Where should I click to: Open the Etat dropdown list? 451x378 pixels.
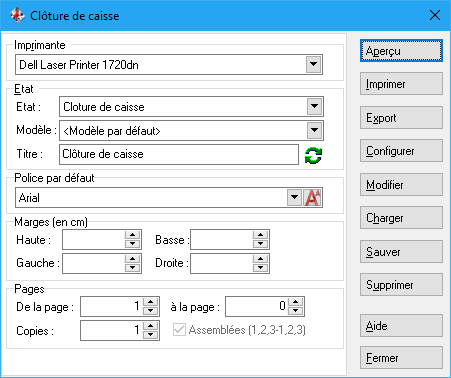tap(314, 107)
